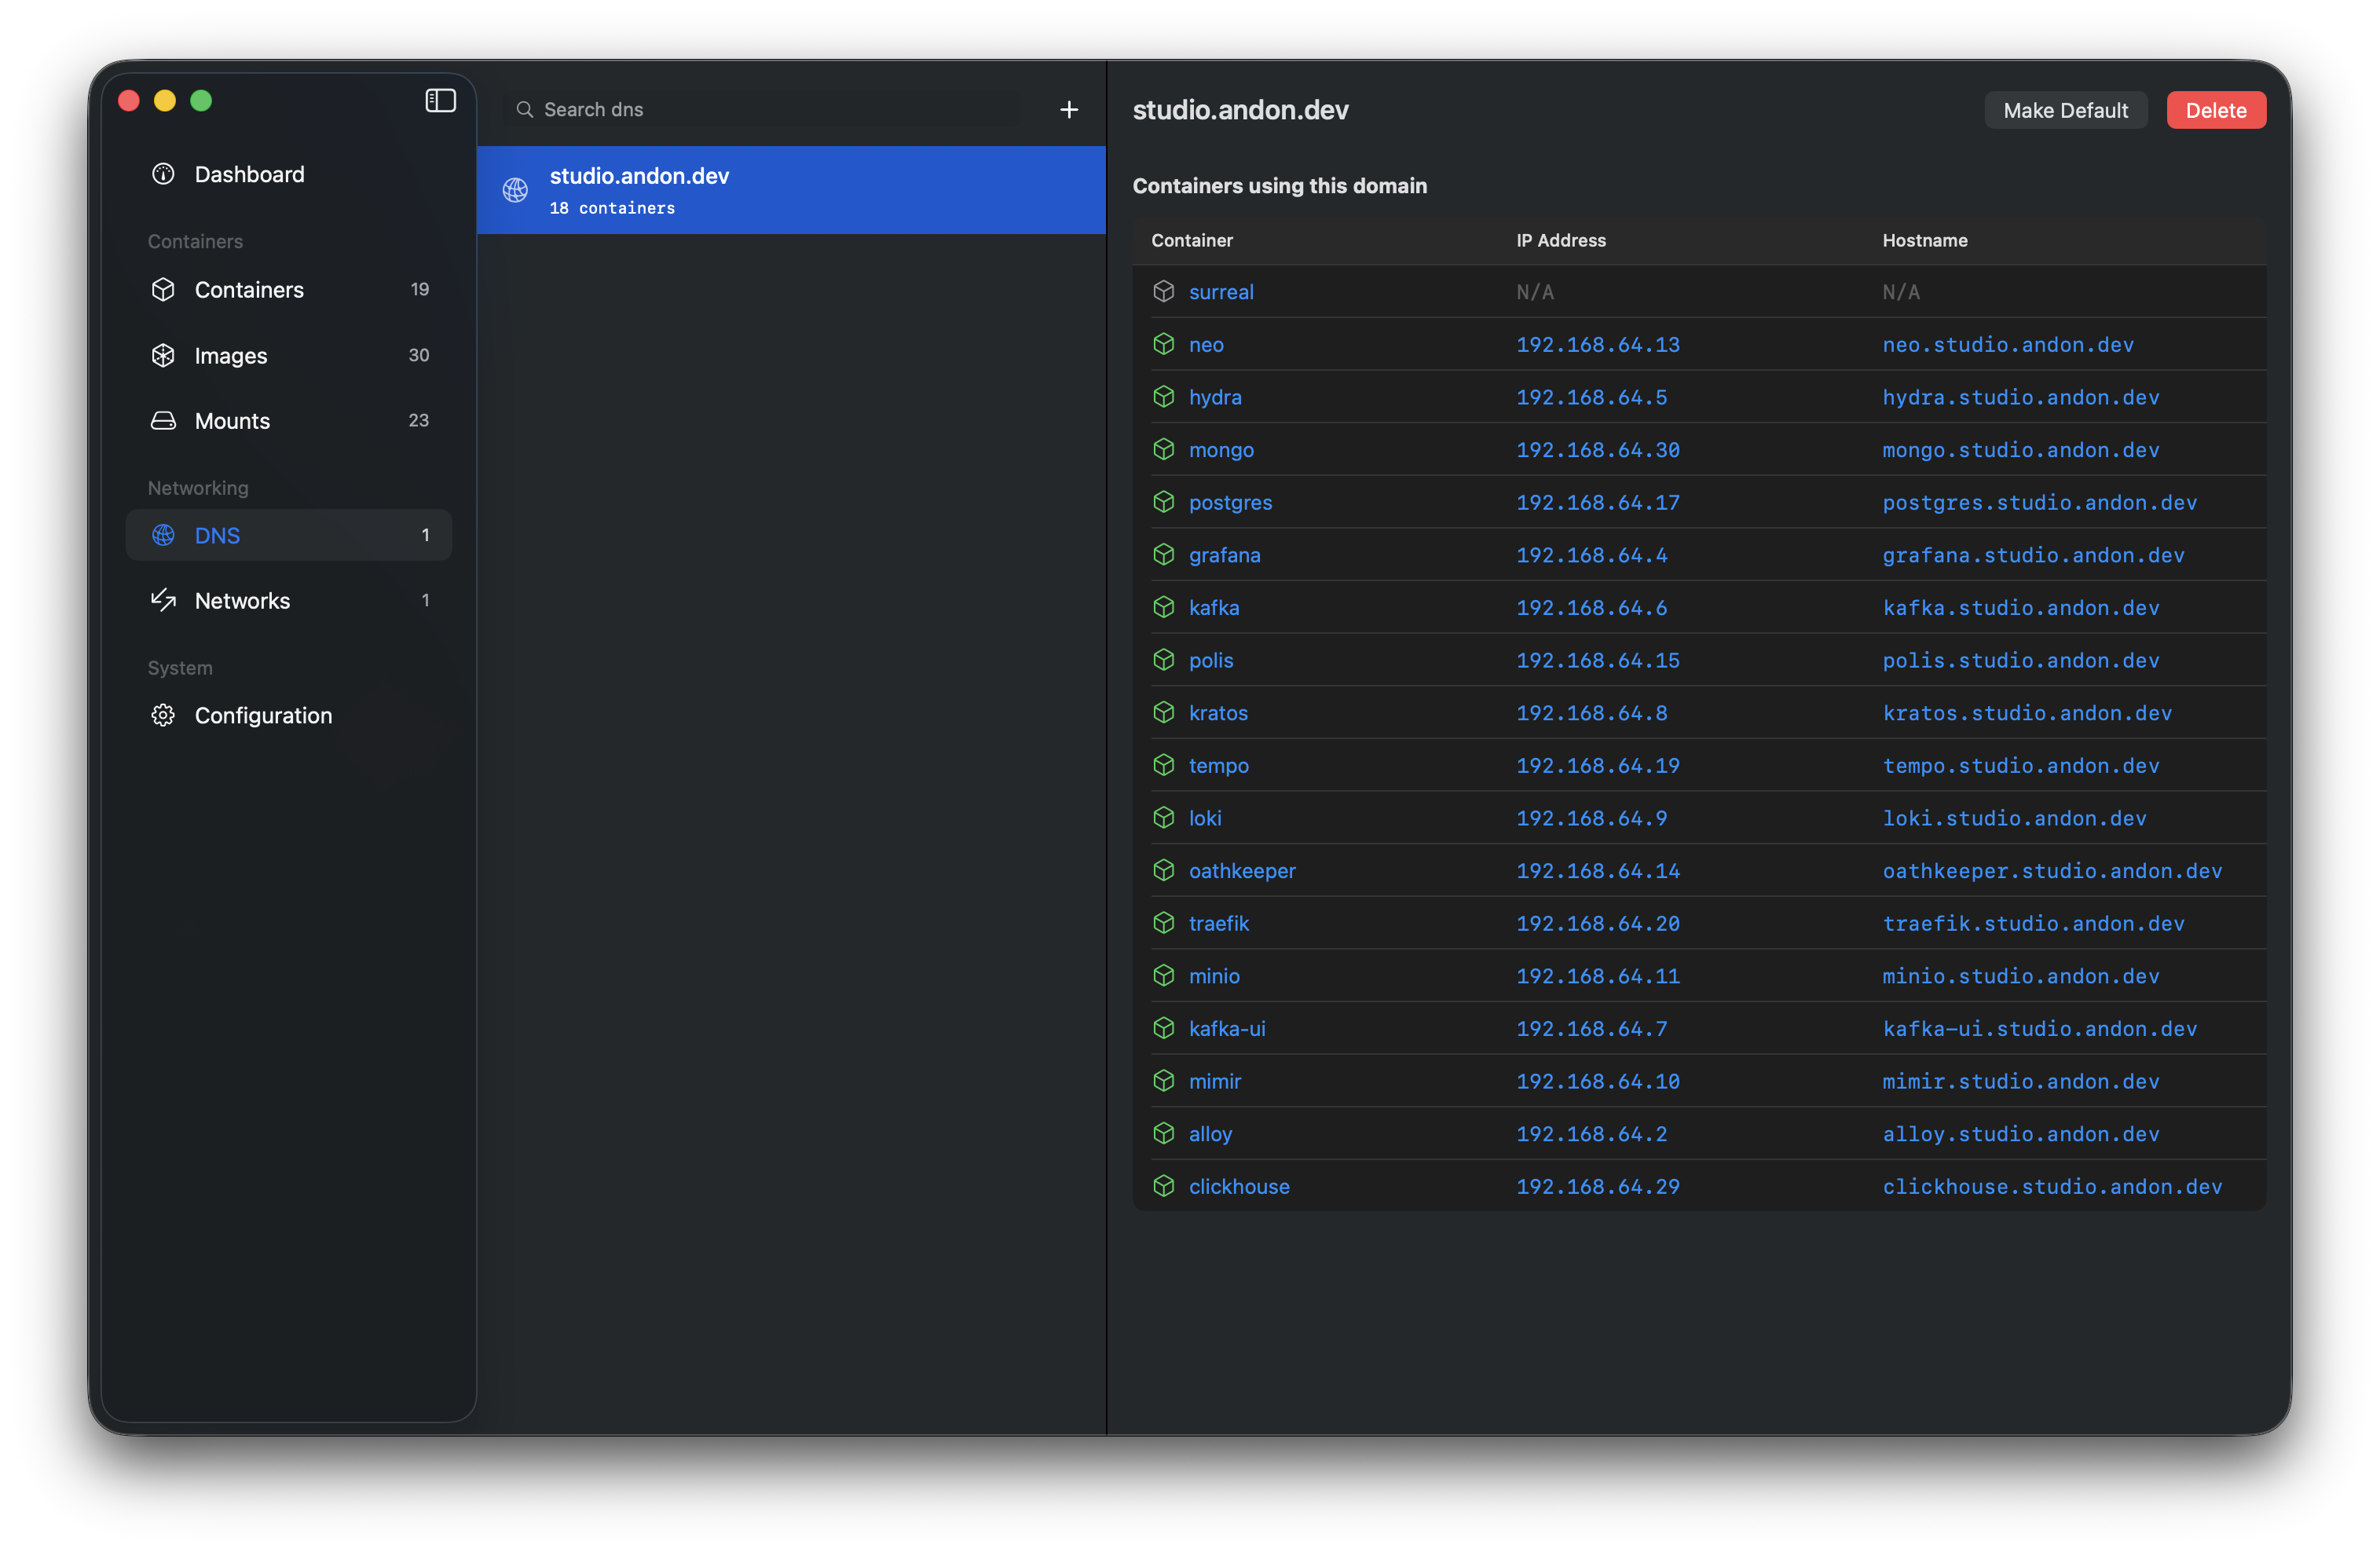
Task: Click the search magnifier icon
Action: (524, 110)
